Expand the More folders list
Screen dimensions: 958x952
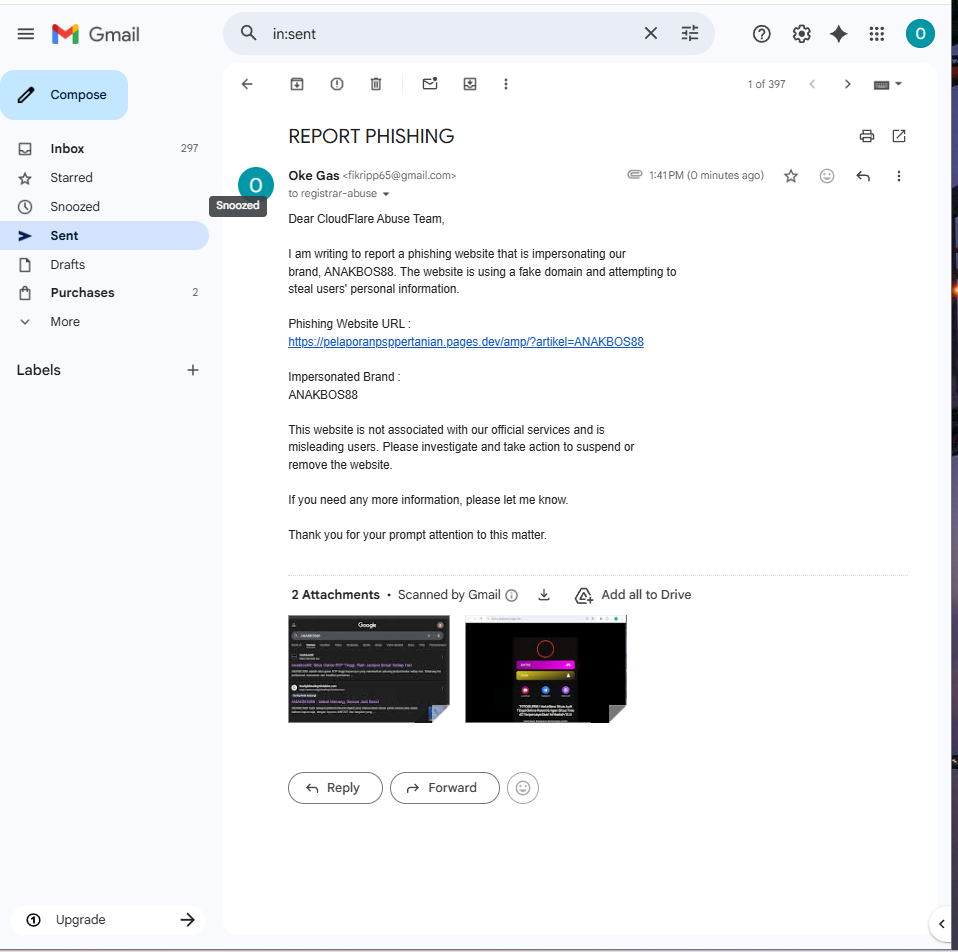104,321
